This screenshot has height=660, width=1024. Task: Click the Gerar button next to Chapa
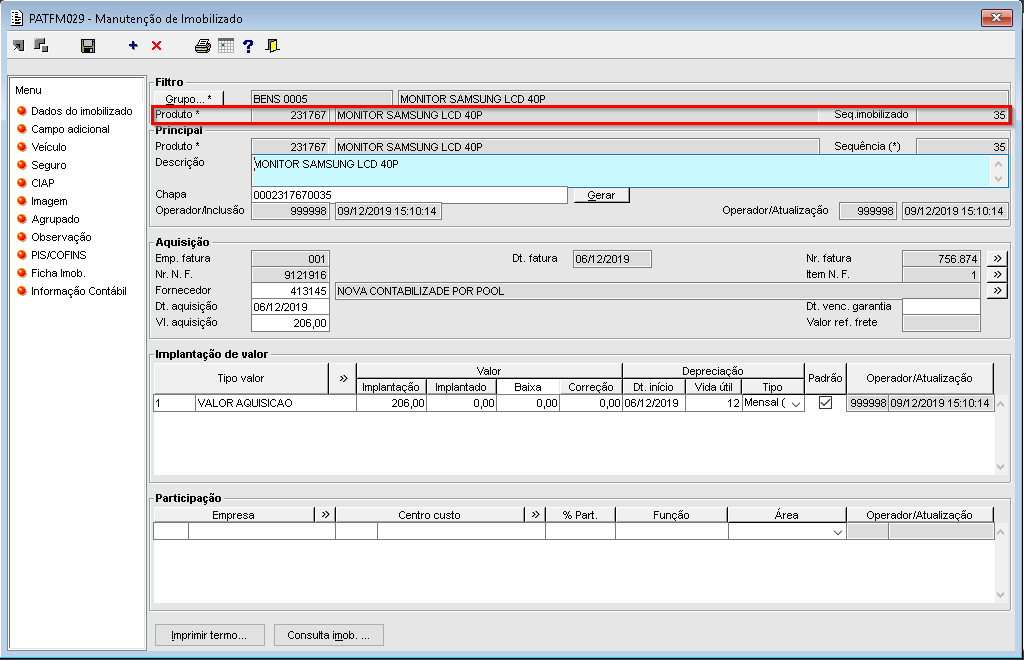(x=601, y=195)
